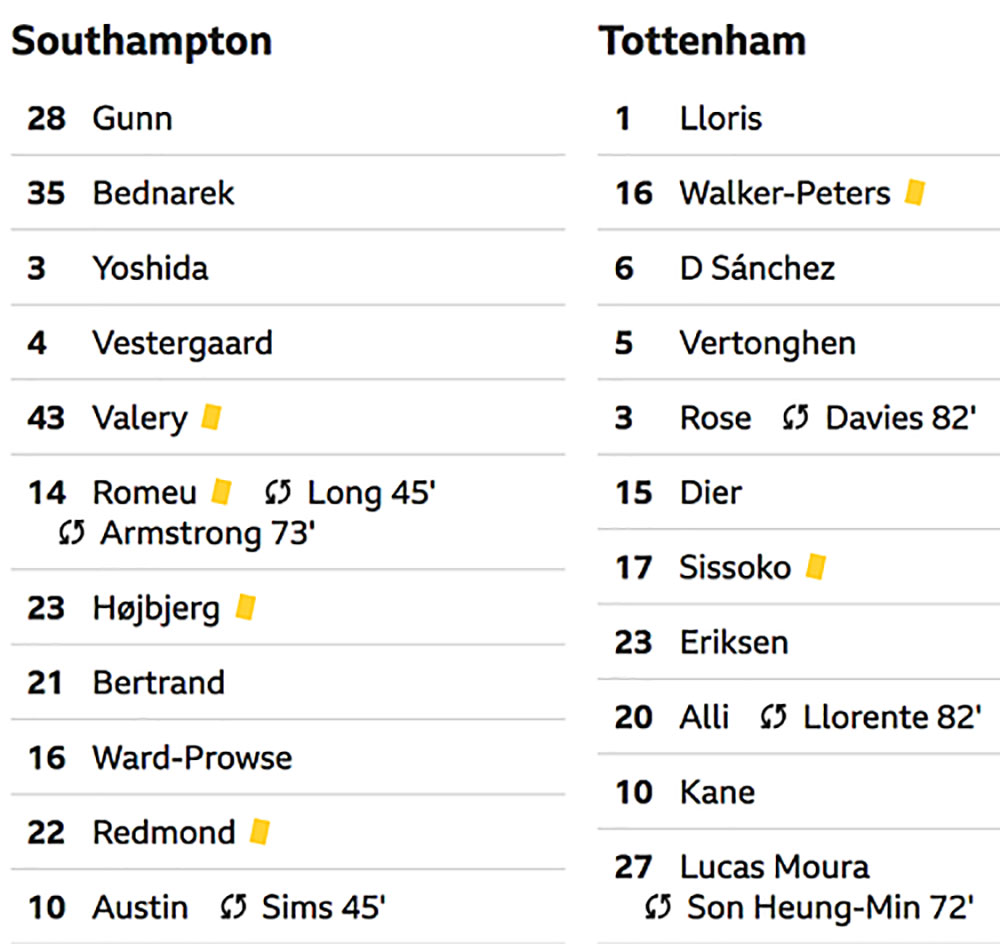The height and width of the screenshot is (944, 1000).
Task: Click the yellow card icon next to Højbjerg
Action: click(246, 607)
